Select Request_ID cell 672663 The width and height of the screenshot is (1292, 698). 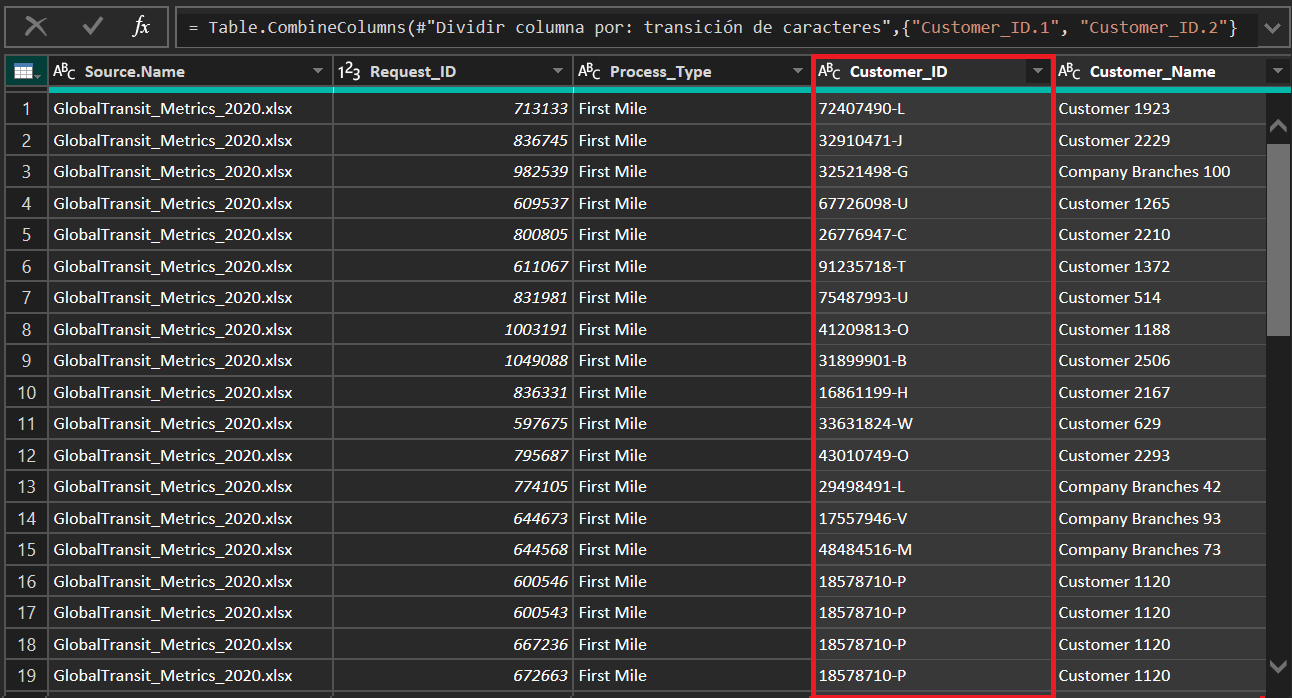click(453, 675)
